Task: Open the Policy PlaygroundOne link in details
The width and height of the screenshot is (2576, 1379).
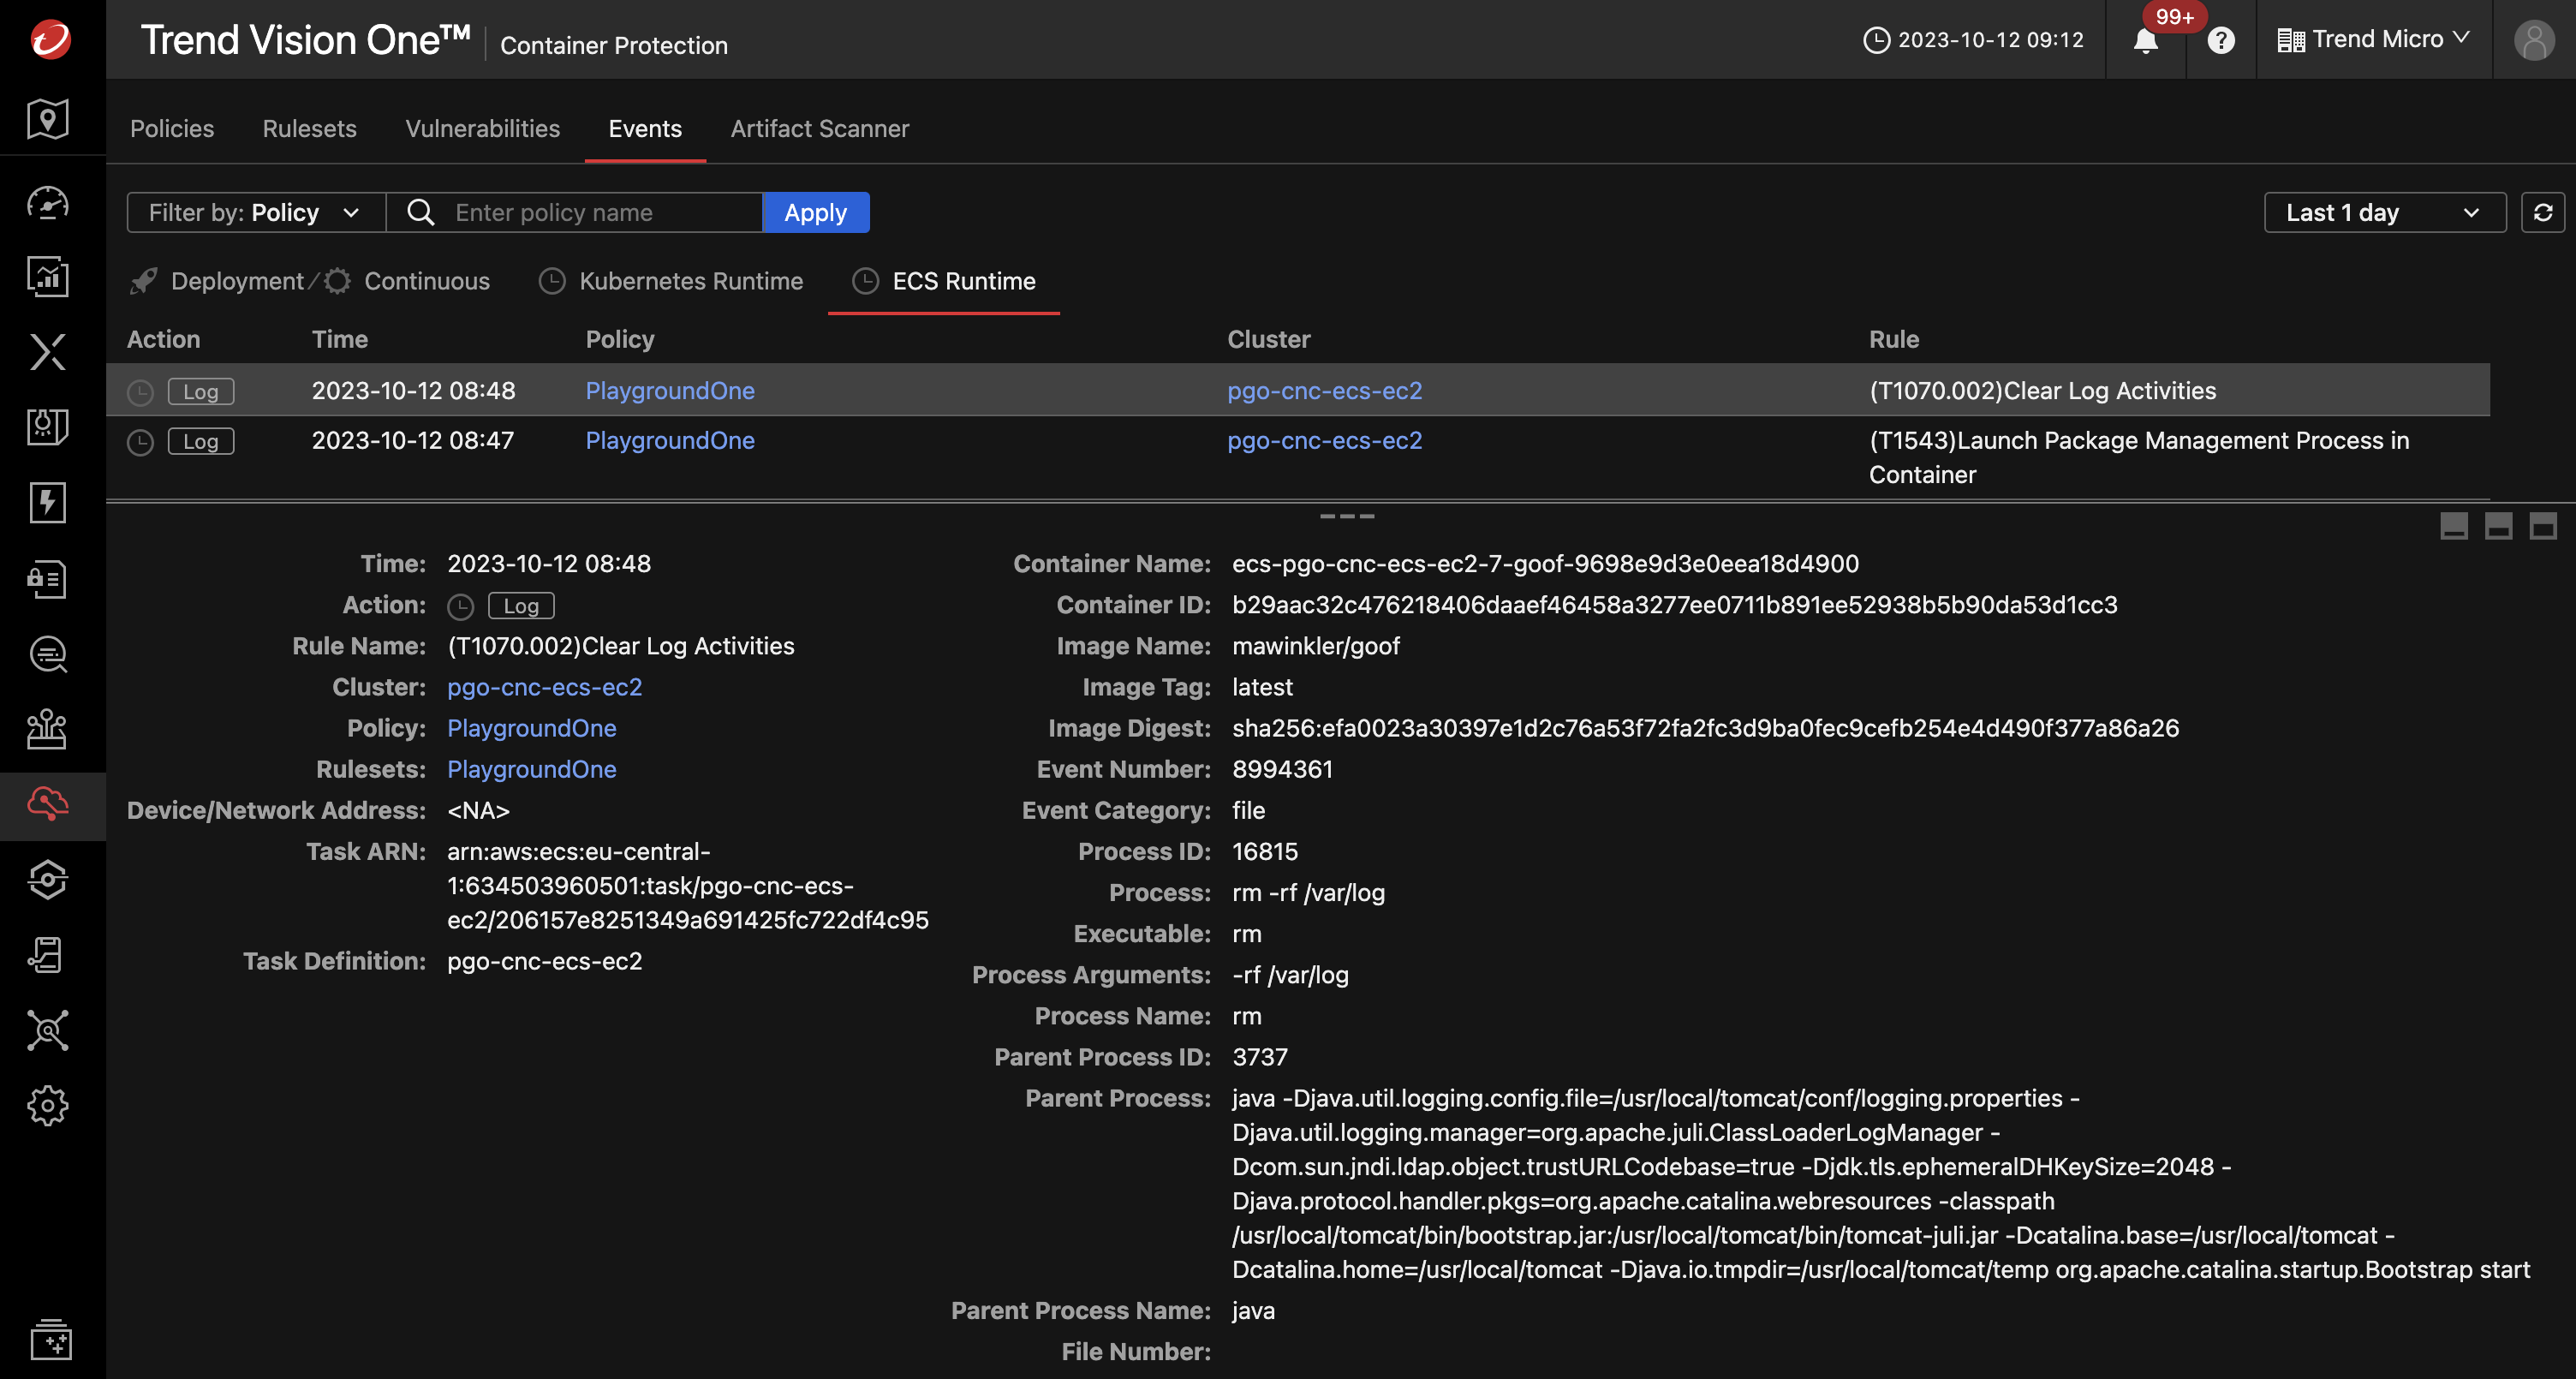Action: pos(531,728)
